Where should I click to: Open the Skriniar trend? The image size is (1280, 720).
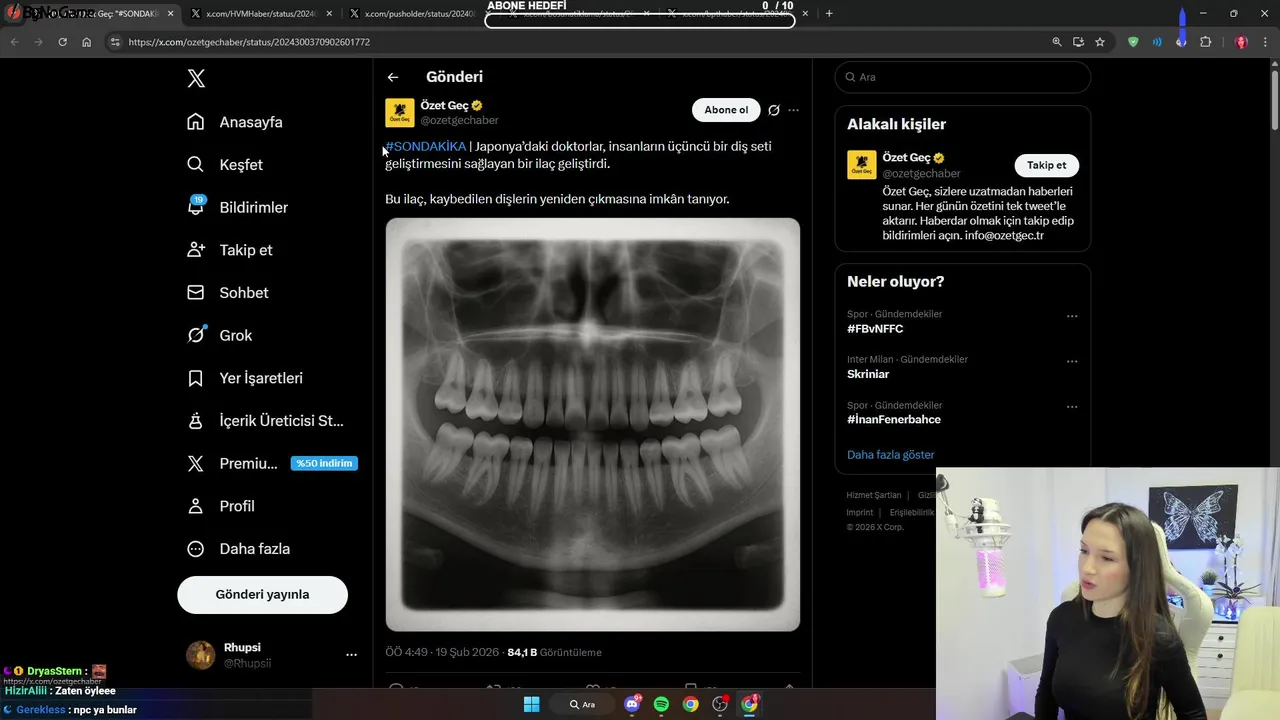(868, 374)
